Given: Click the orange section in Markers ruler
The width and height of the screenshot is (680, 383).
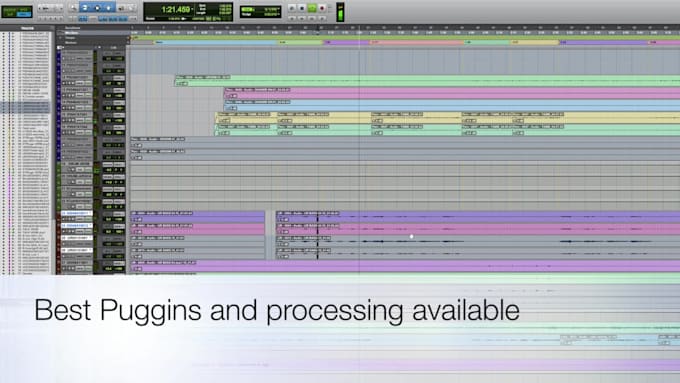Looking at the screenshot, I should [417, 43].
